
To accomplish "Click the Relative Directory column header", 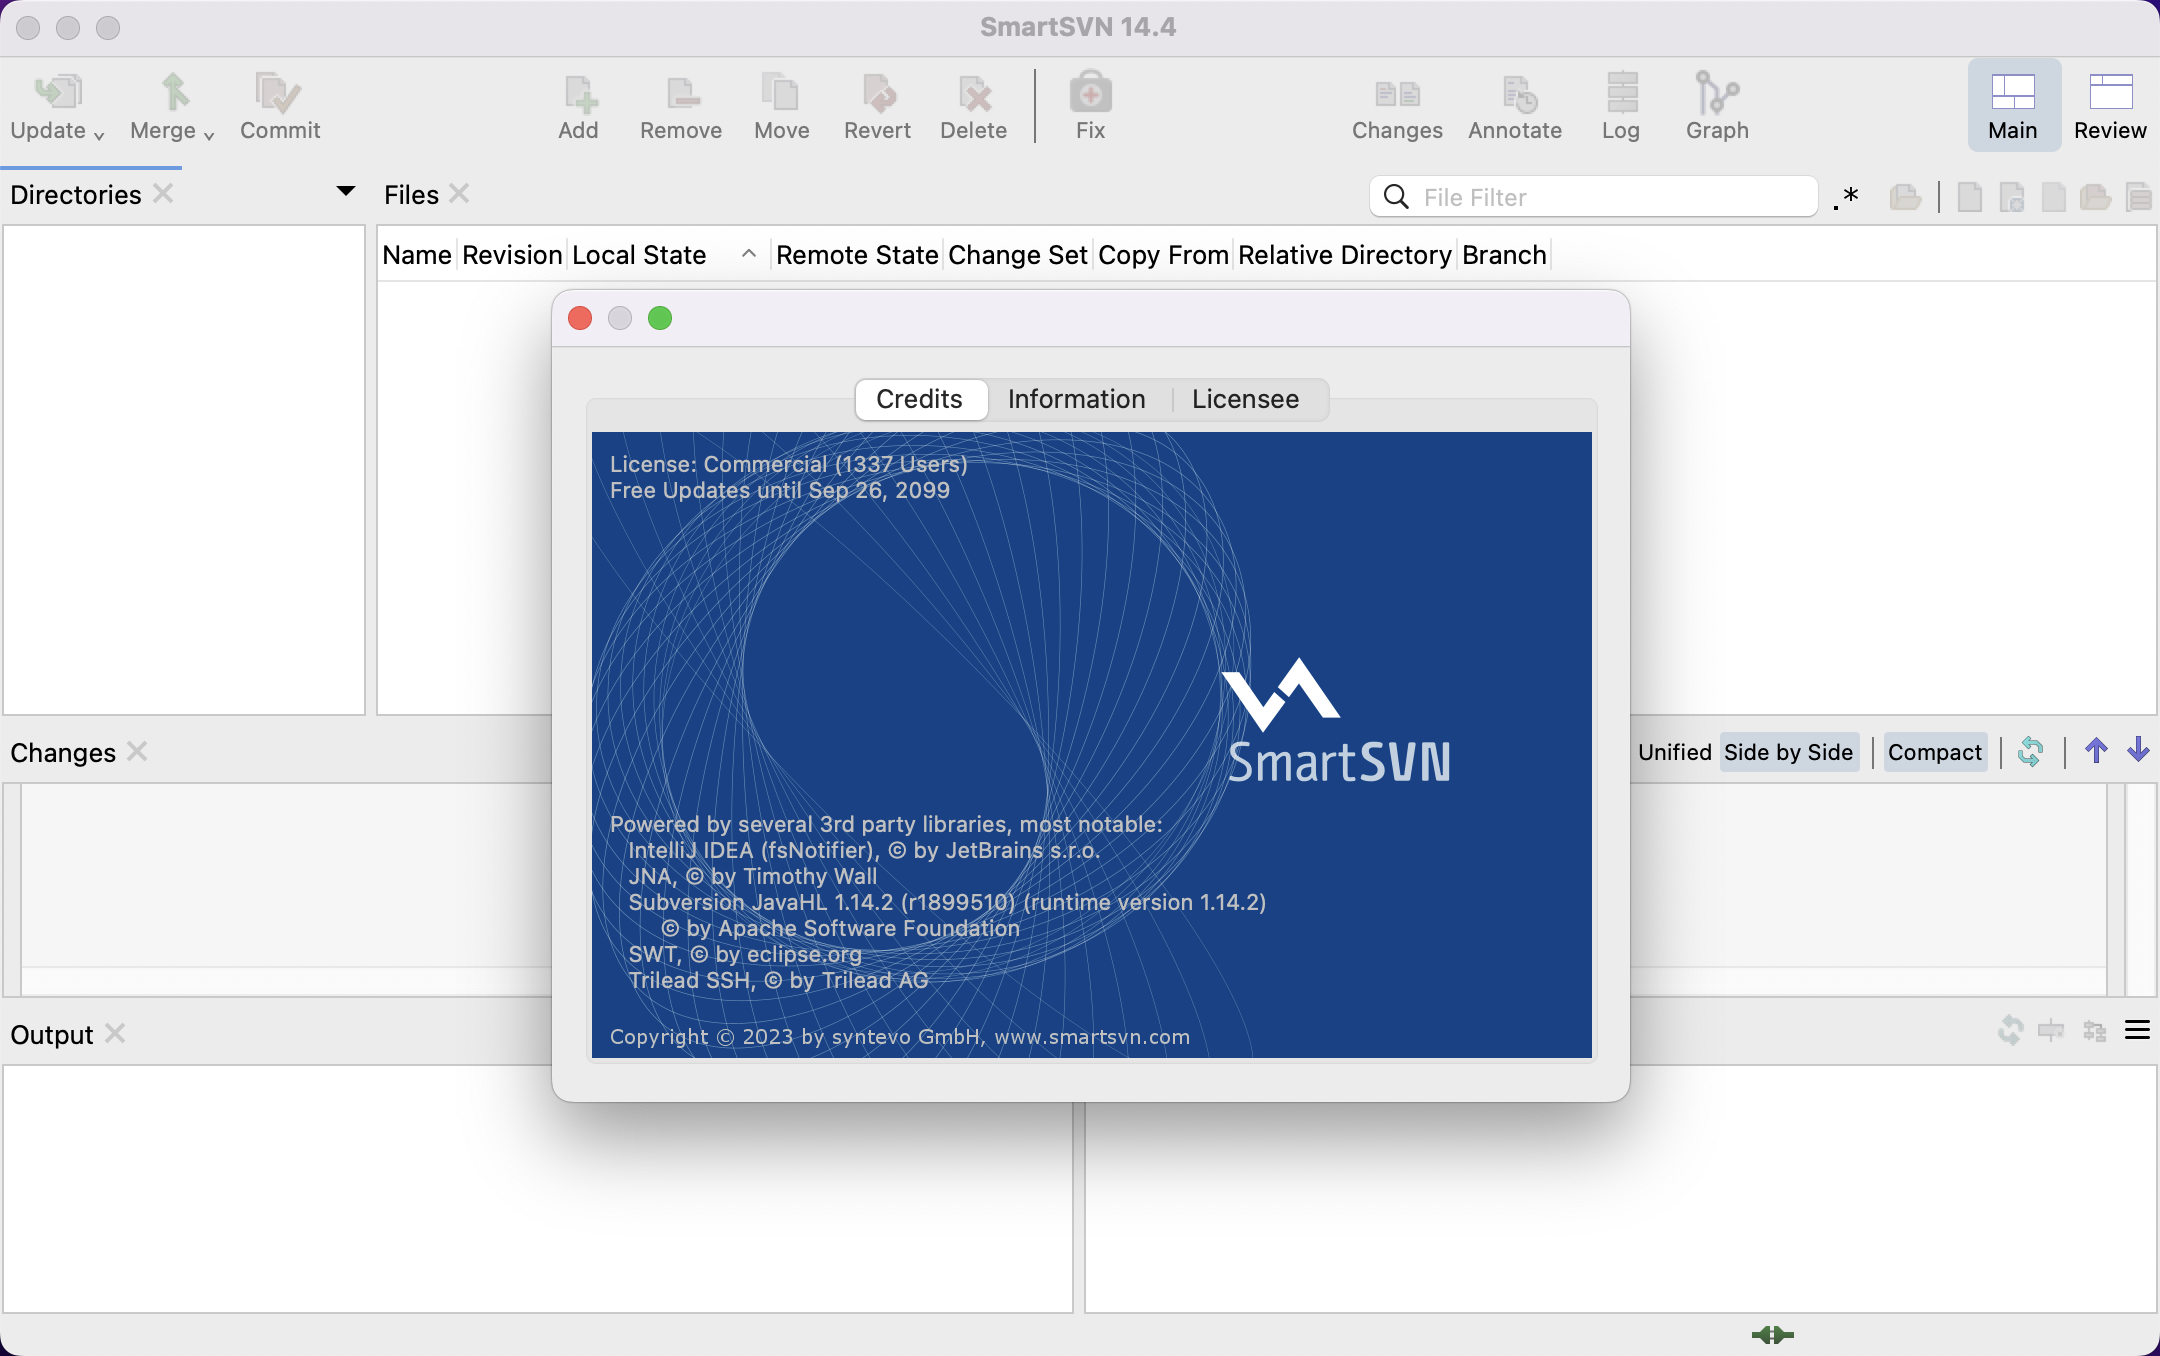I will 1344,255.
